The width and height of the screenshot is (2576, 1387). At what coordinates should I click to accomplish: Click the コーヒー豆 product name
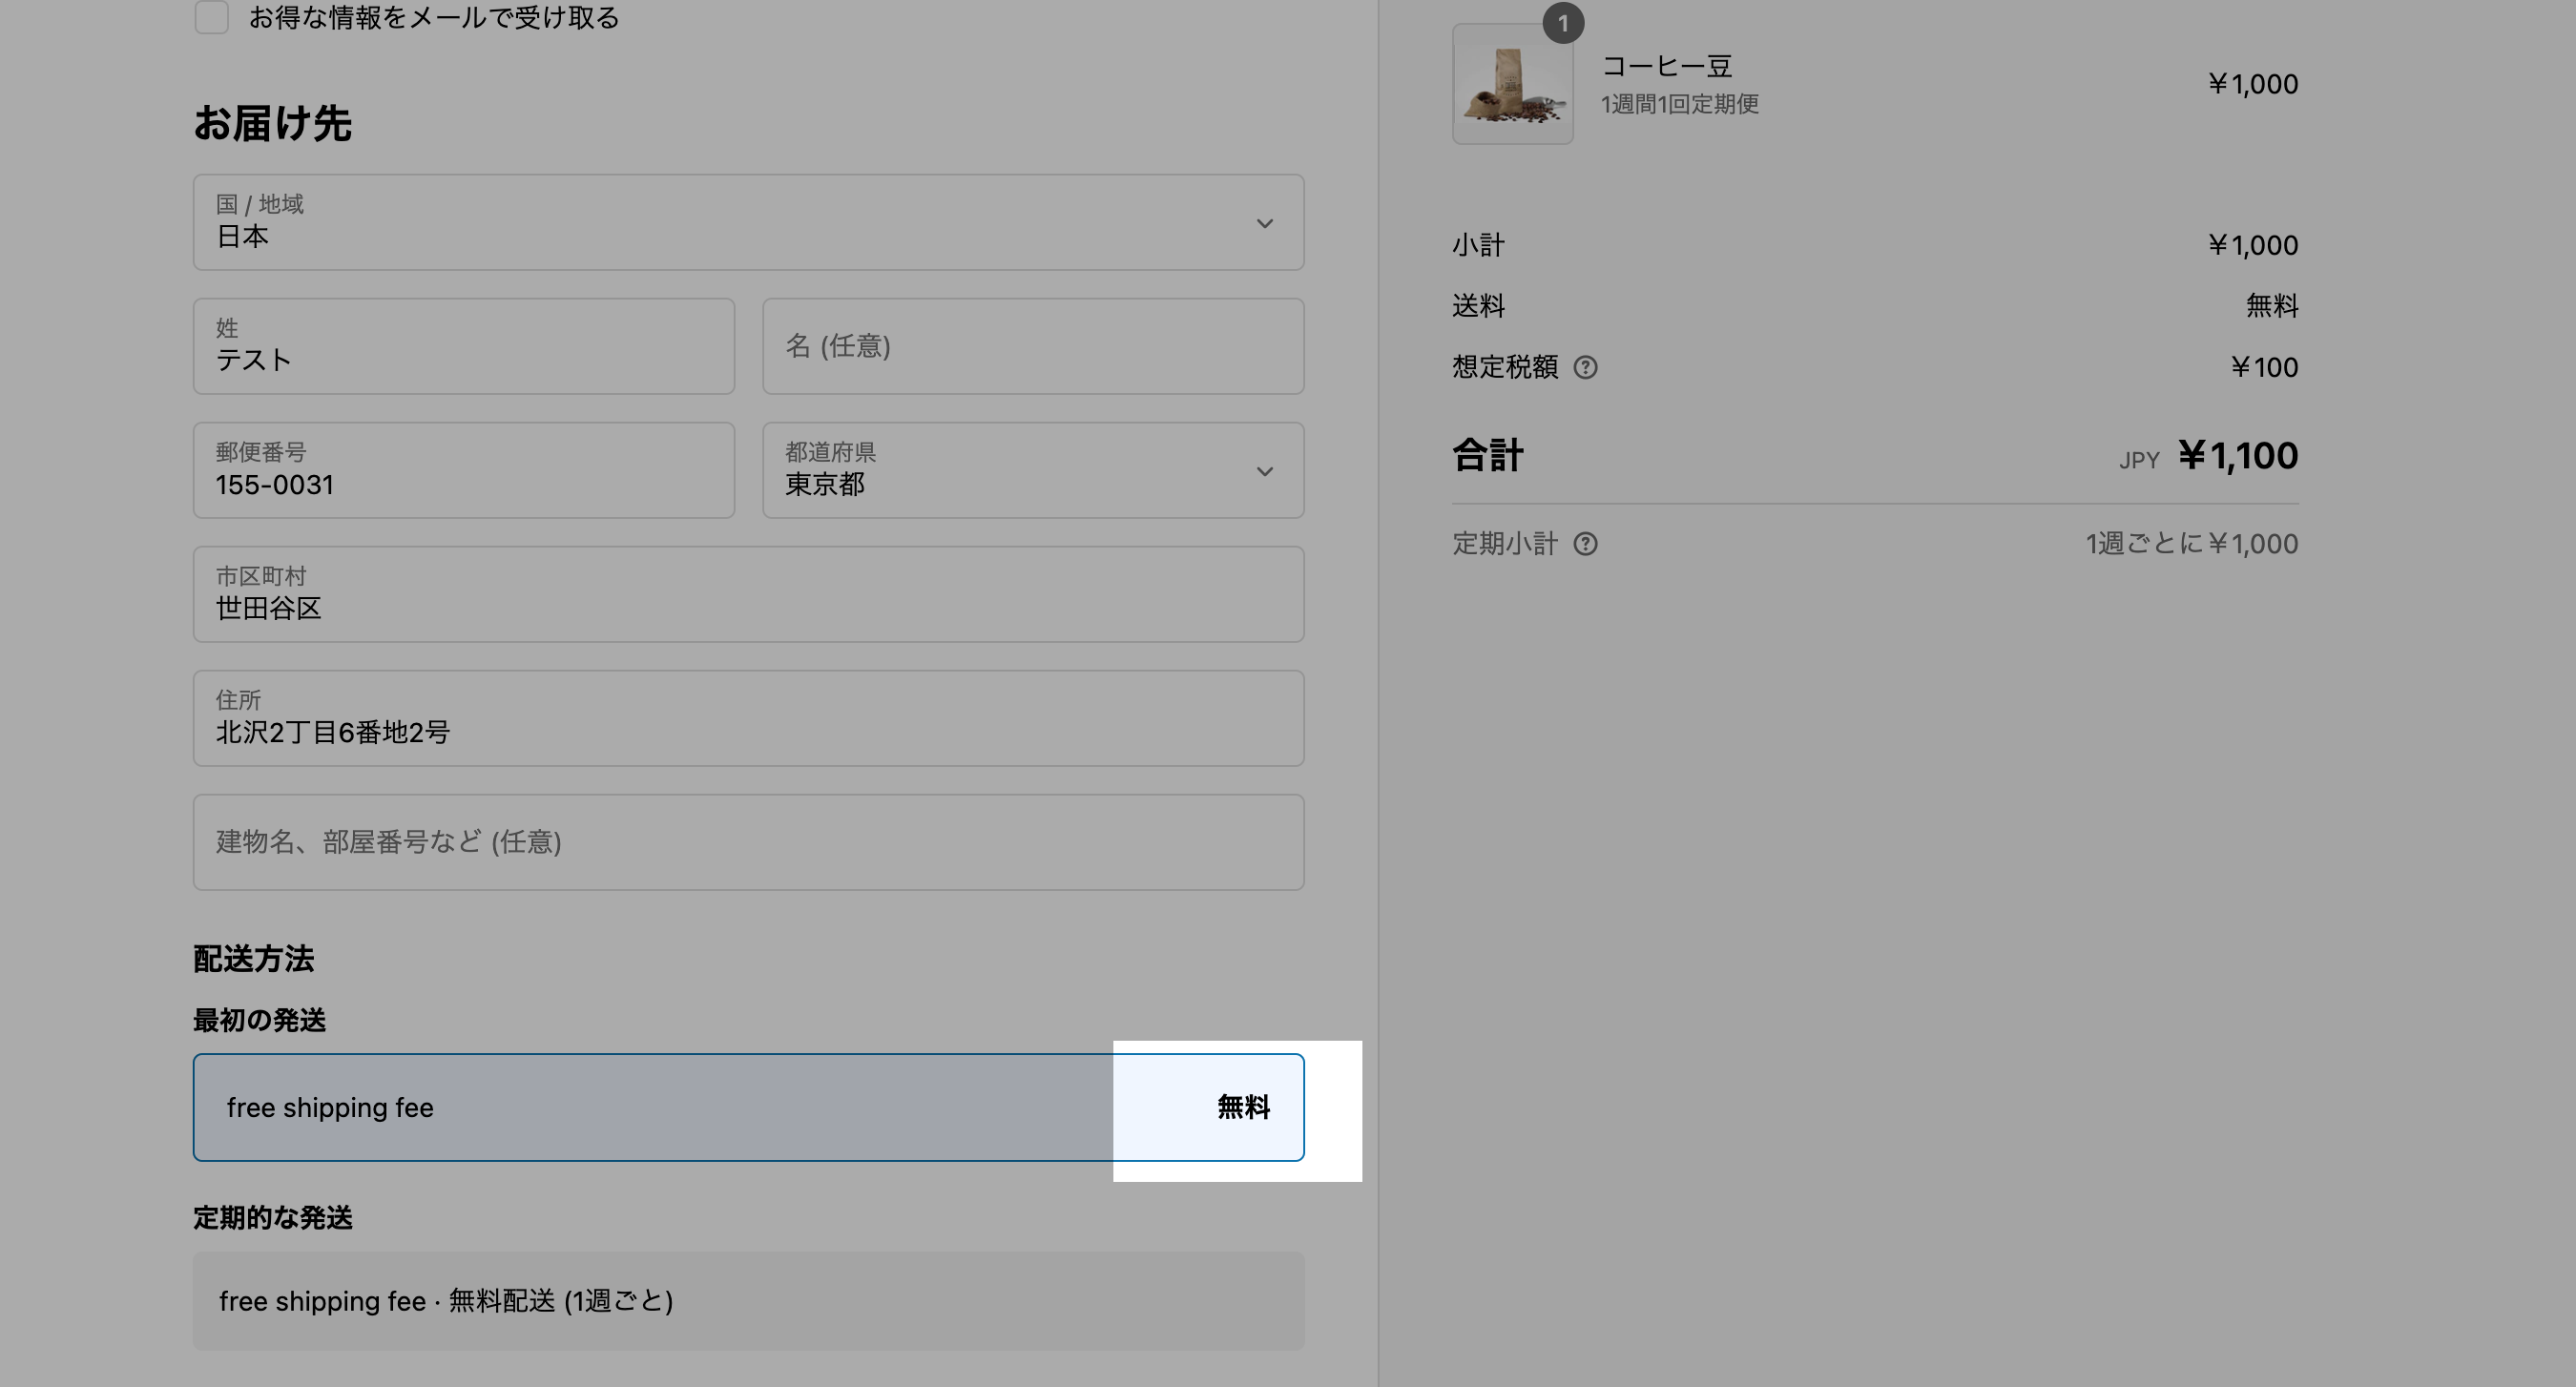1666,66
